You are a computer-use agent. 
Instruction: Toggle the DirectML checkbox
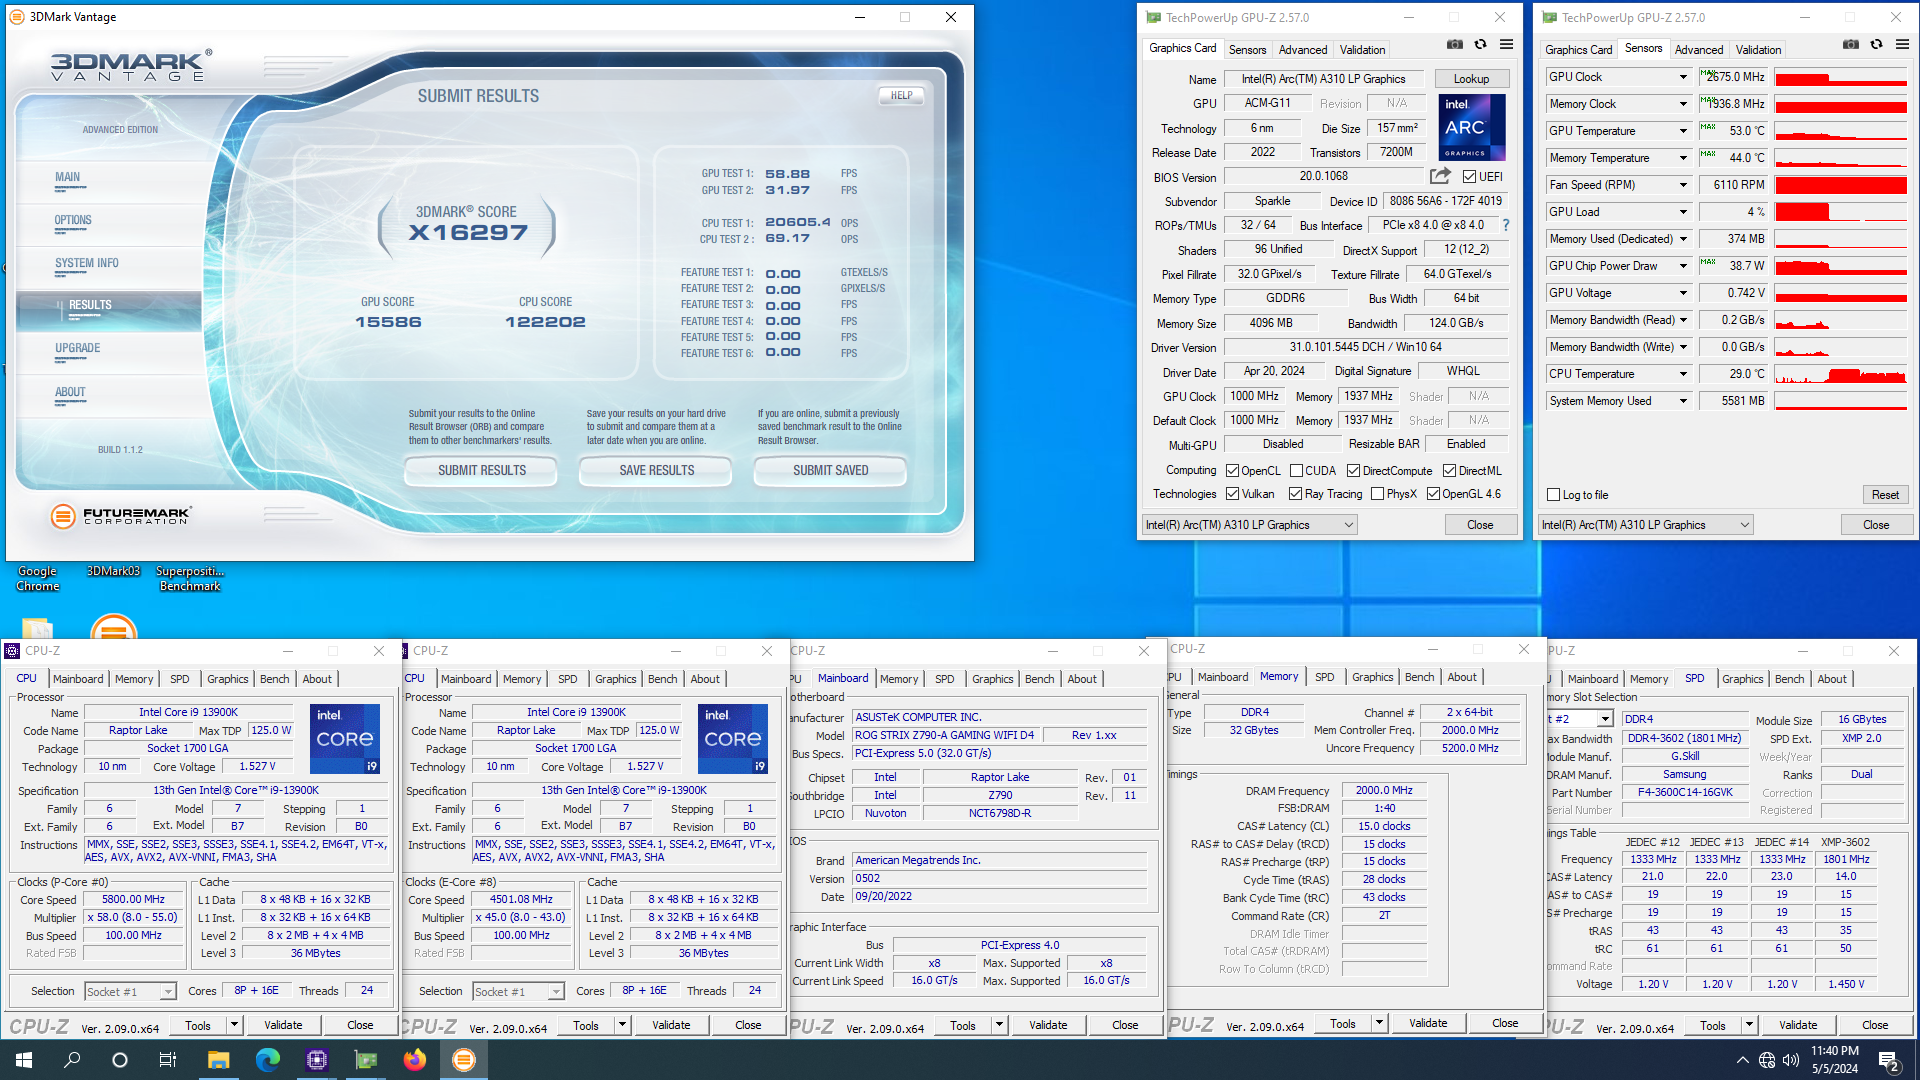[x=1449, y=471]
